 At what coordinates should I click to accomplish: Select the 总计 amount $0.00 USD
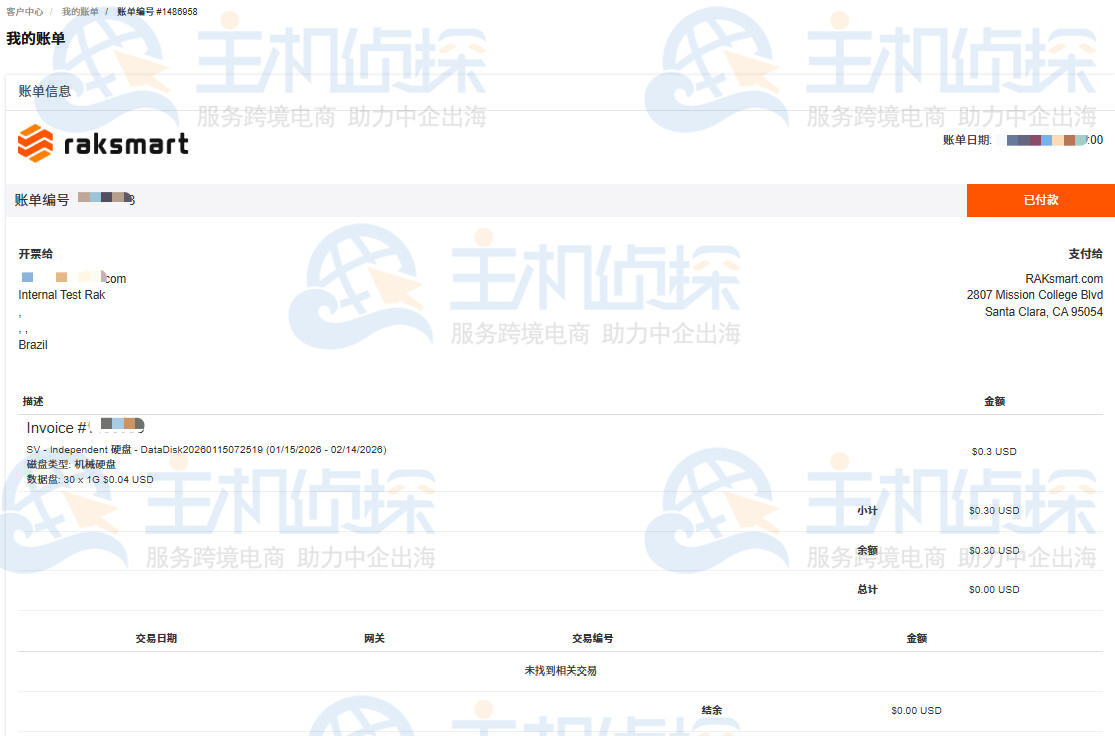click(x=994, y=590)
